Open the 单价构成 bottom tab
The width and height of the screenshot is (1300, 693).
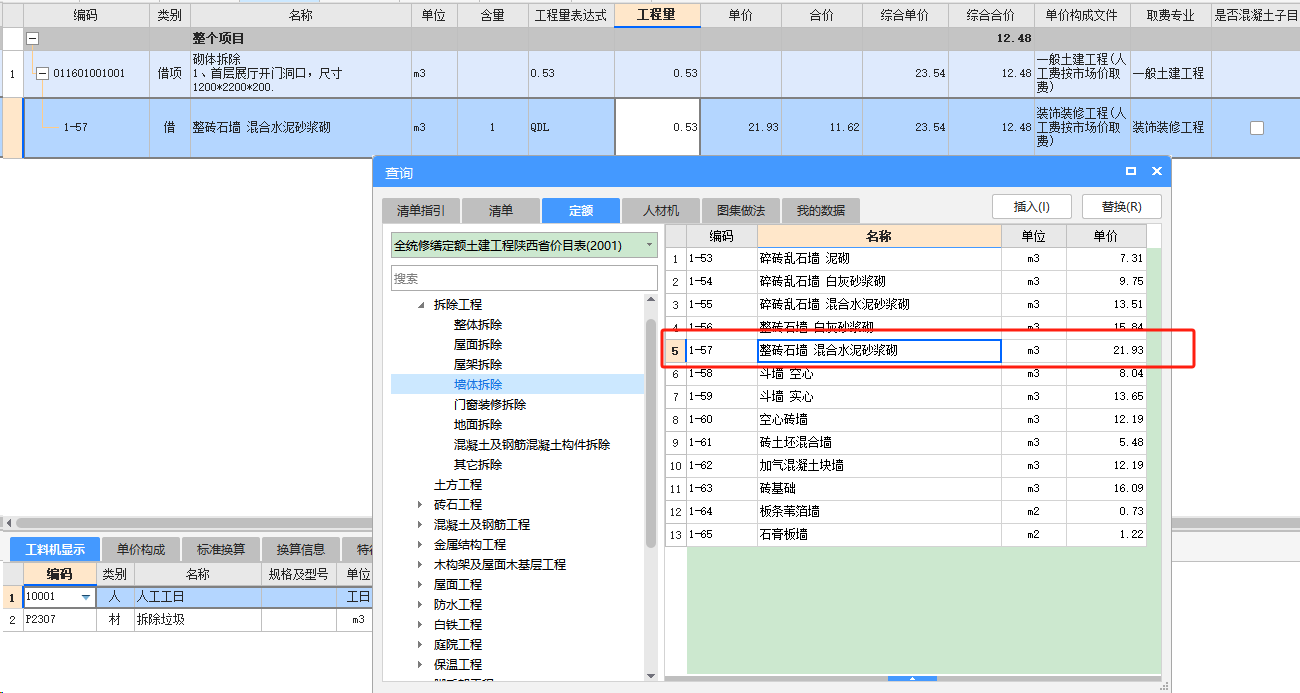141,549
